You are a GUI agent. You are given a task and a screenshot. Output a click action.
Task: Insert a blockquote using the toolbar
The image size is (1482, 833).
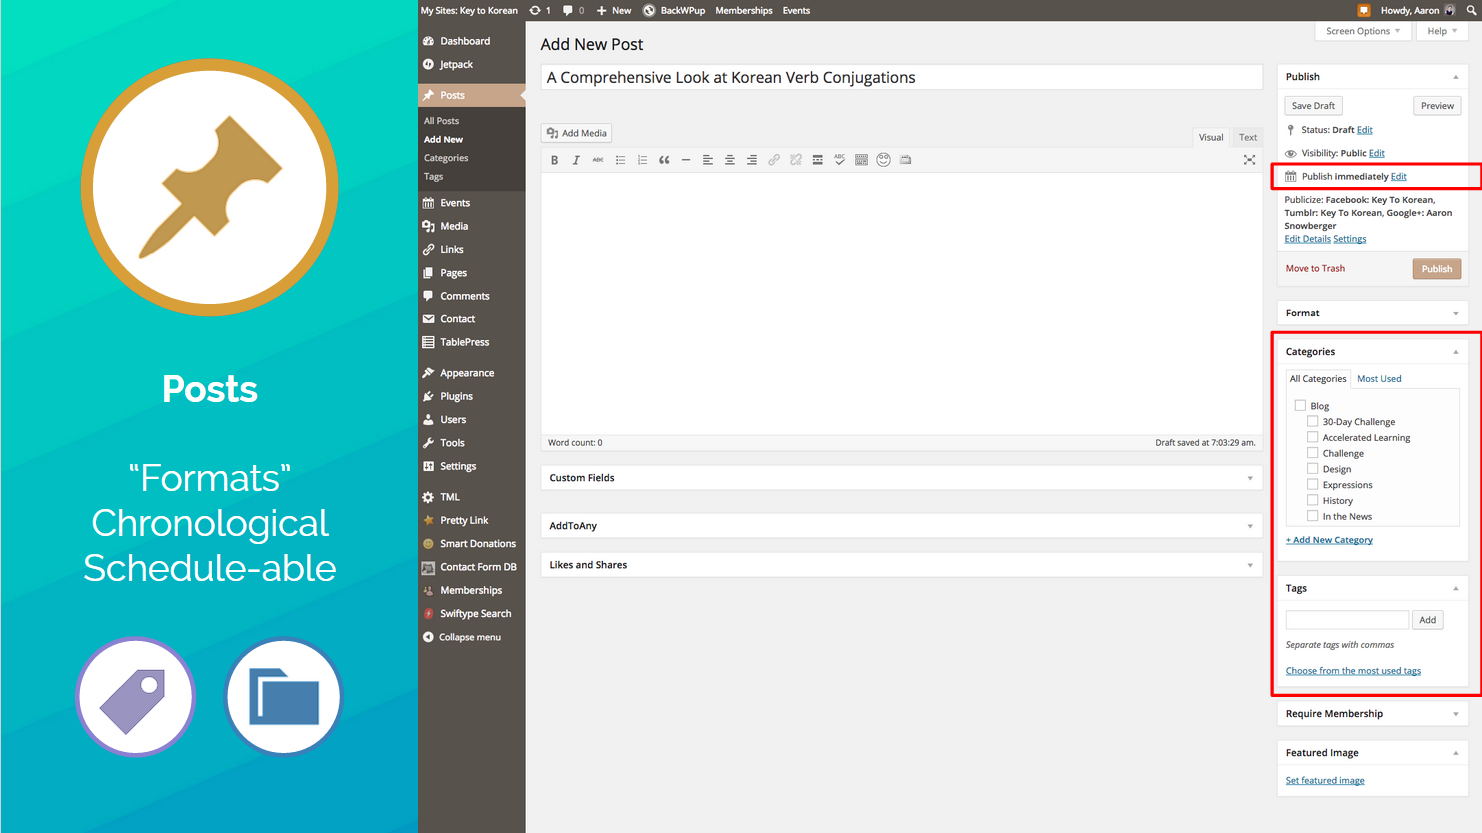[664, 160]
